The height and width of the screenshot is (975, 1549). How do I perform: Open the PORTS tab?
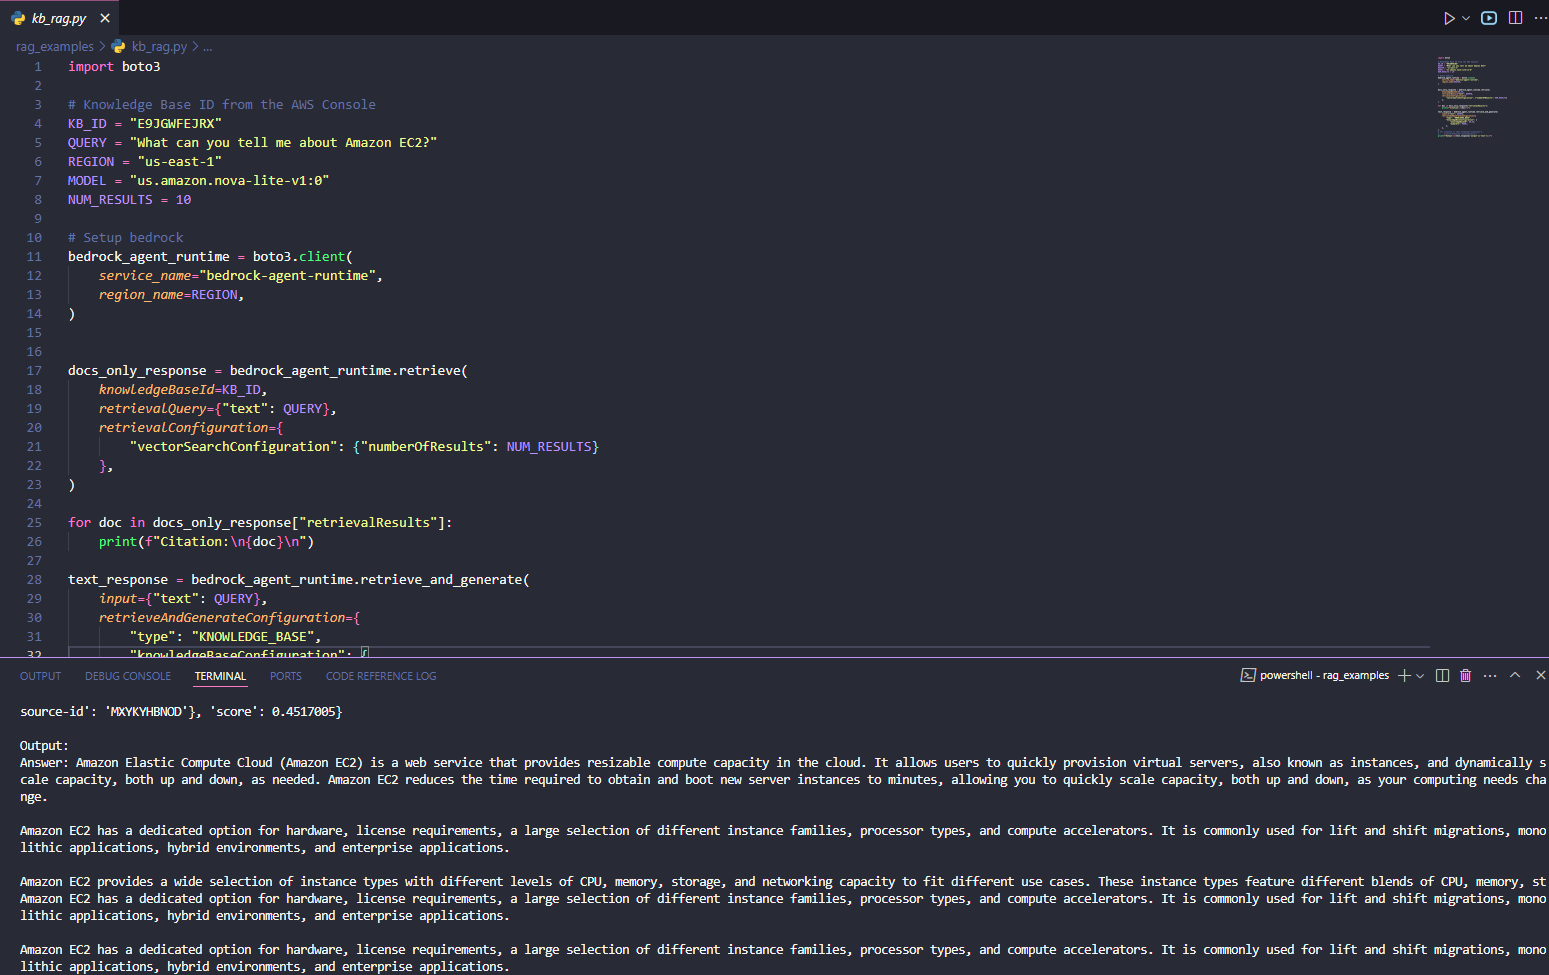pyautogui.click(x=286, y=676)
